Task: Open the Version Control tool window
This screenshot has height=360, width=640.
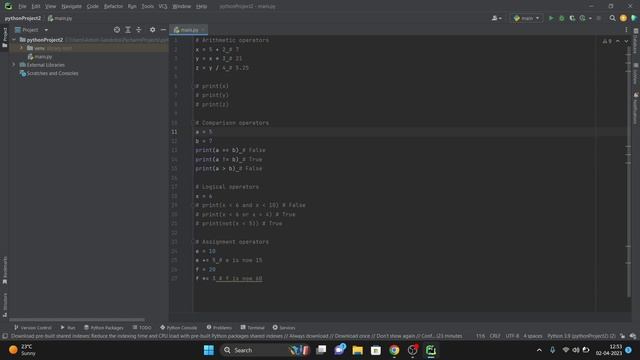Action: (33, 327)
